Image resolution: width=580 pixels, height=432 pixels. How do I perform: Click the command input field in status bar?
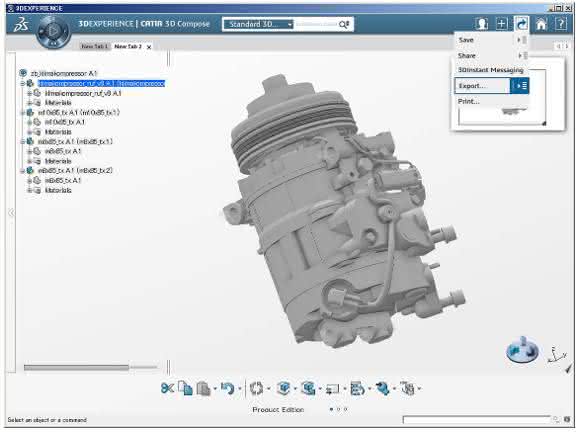click(x=476, y=419)
